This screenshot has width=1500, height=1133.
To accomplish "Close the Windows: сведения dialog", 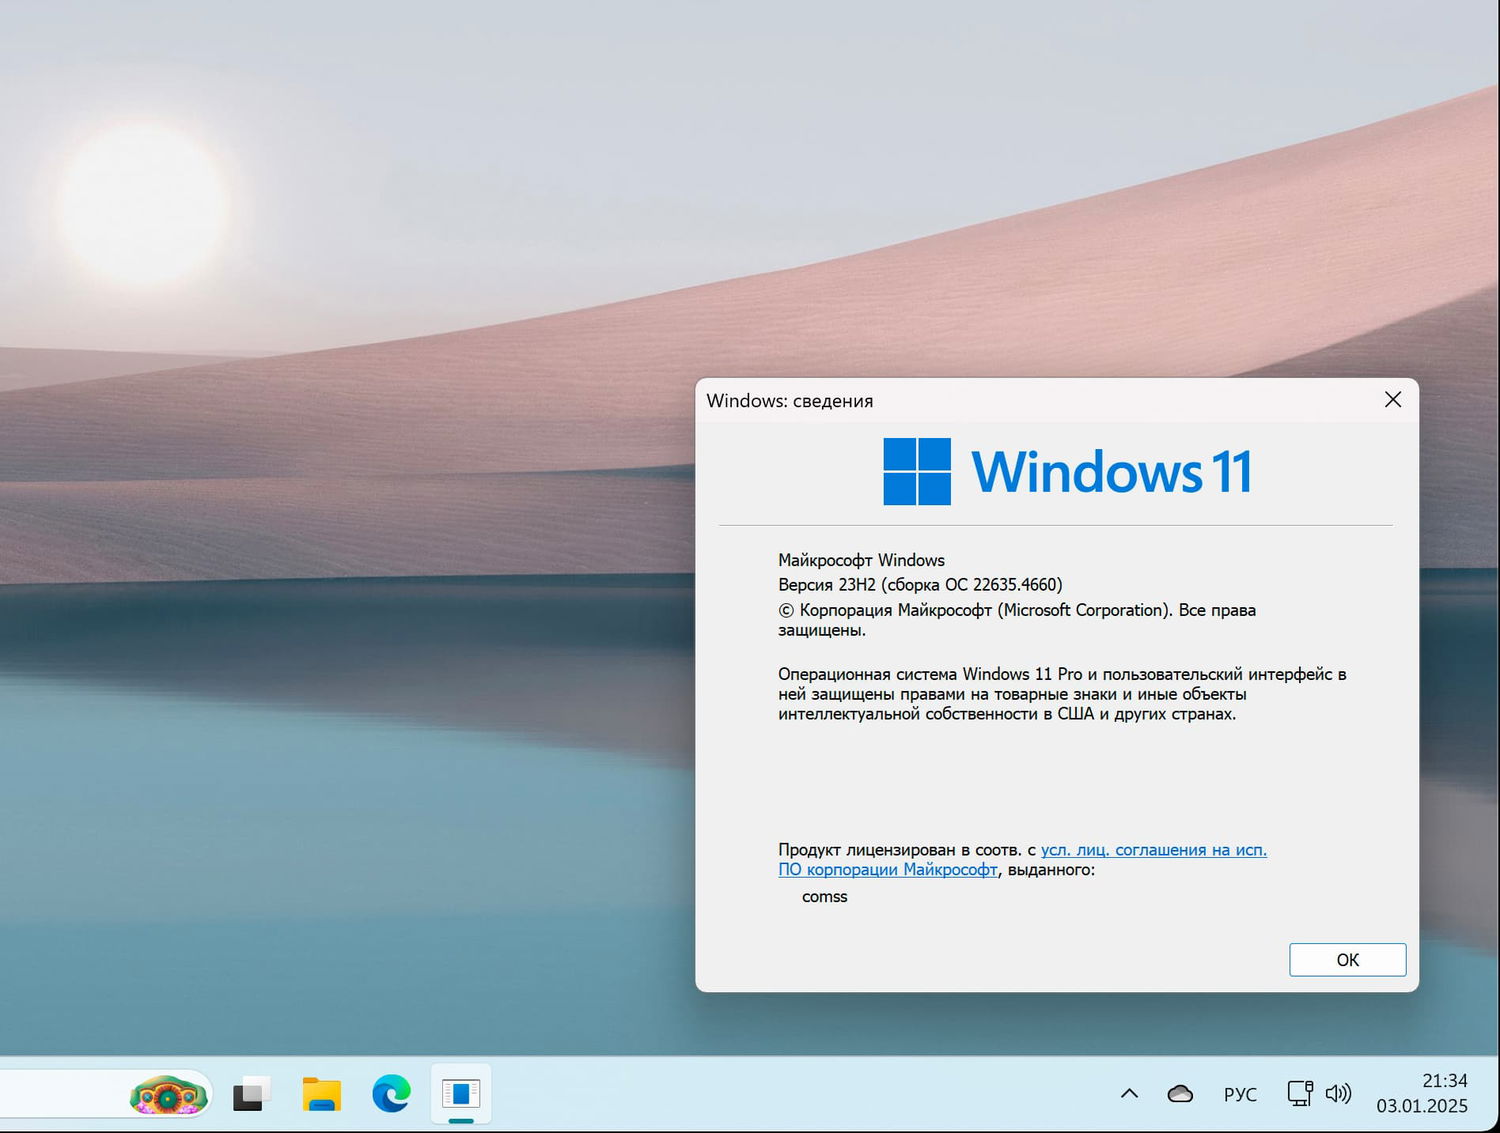I will 1392,399.
